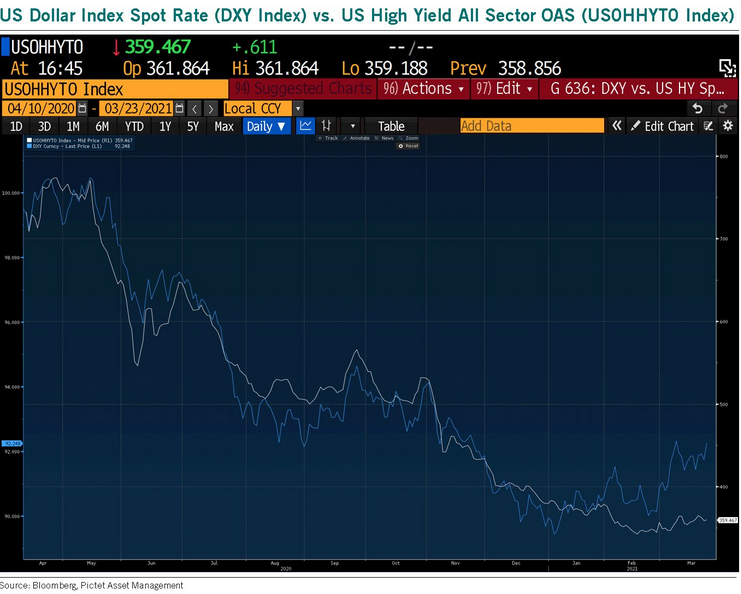The width and height of the screenshot is (741, 594).
Task: Toggle the News overlay on chart
Action: 384,138
